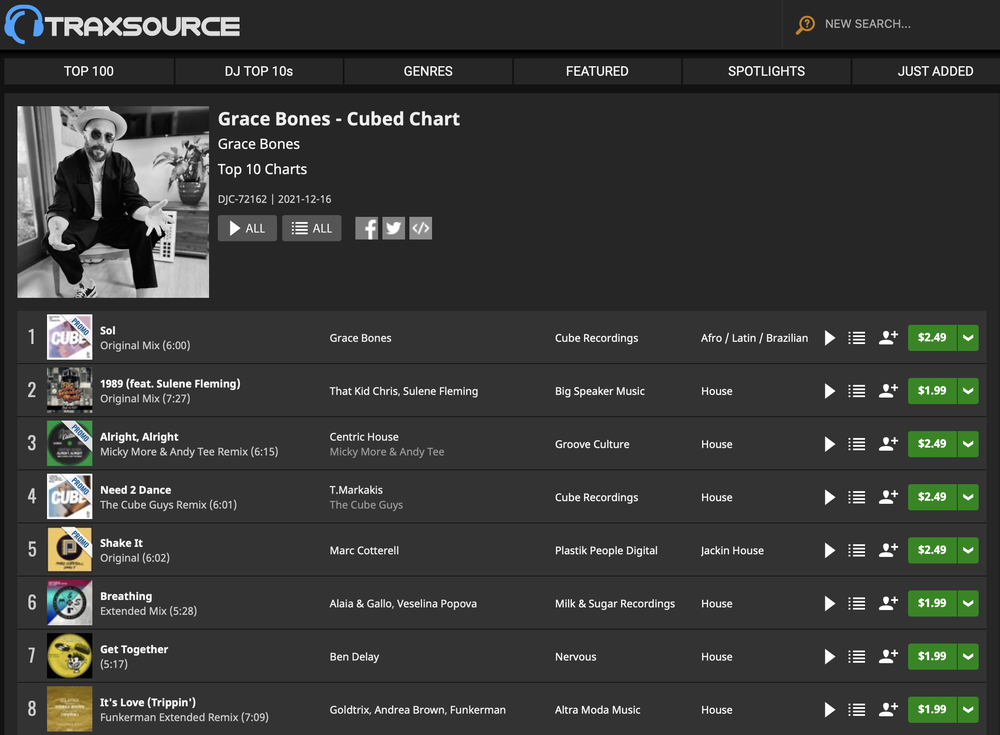Image resolution: width=1000 pixels, height=735 pixels.
Task: Play 1989 (feat. Sulene Fleming)
Action: click(830, 390)
